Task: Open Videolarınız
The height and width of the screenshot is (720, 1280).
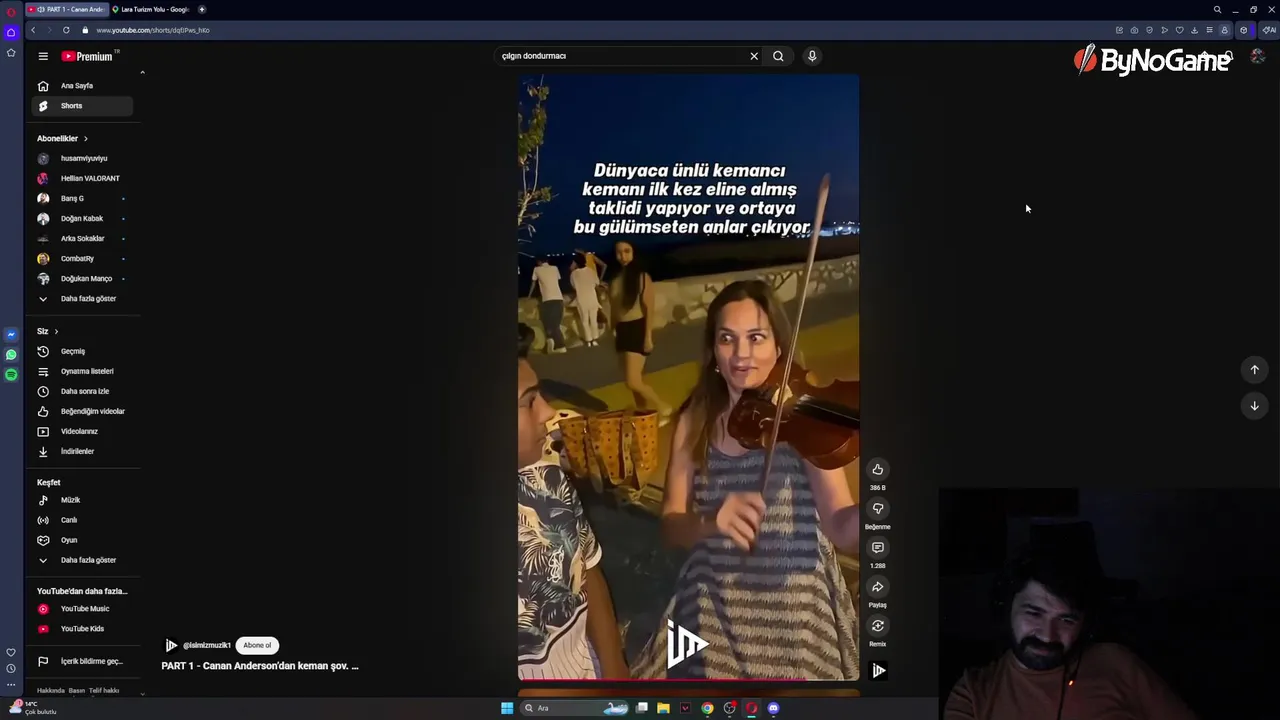Action: pos(81,431)
